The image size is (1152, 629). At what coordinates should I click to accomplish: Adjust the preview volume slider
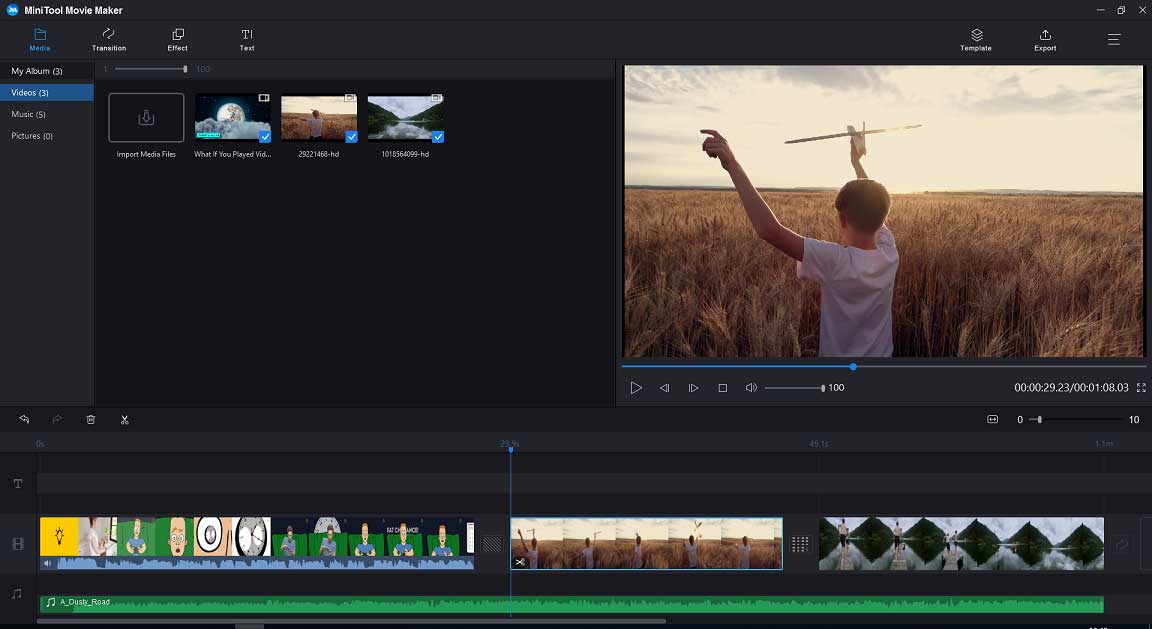[795, 388]
